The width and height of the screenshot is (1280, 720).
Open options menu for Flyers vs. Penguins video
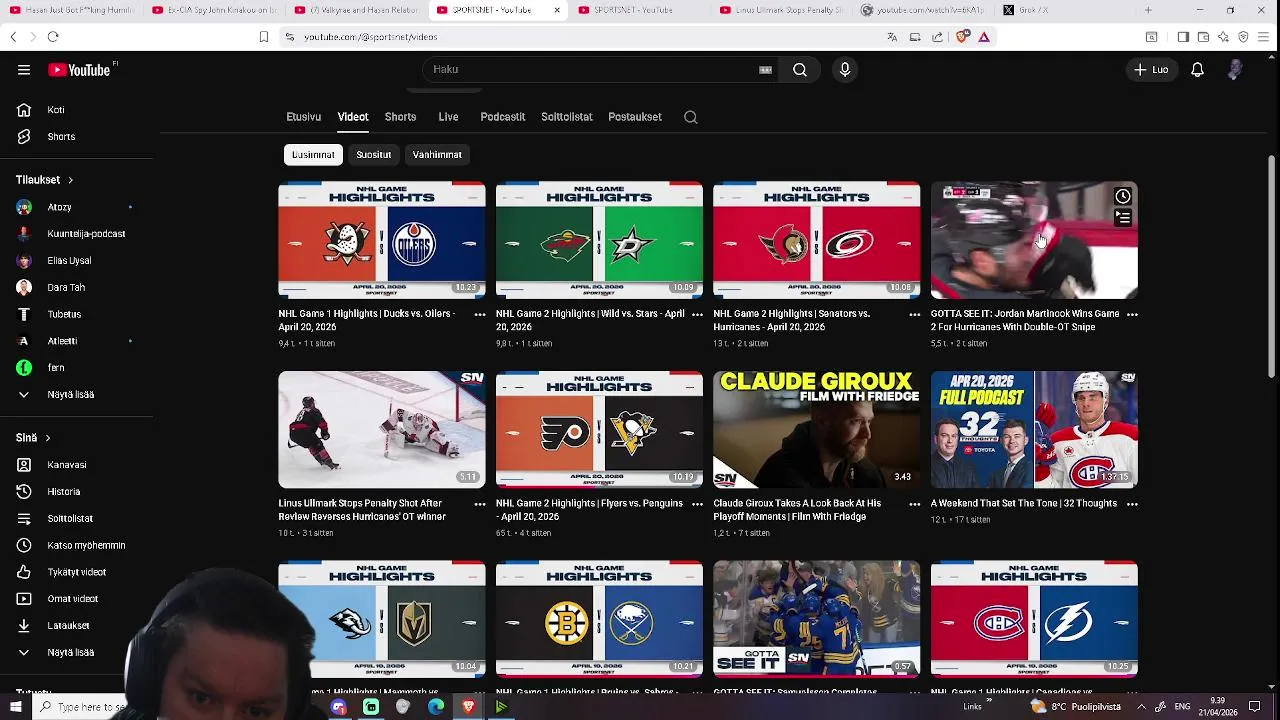tap(697, 504)
